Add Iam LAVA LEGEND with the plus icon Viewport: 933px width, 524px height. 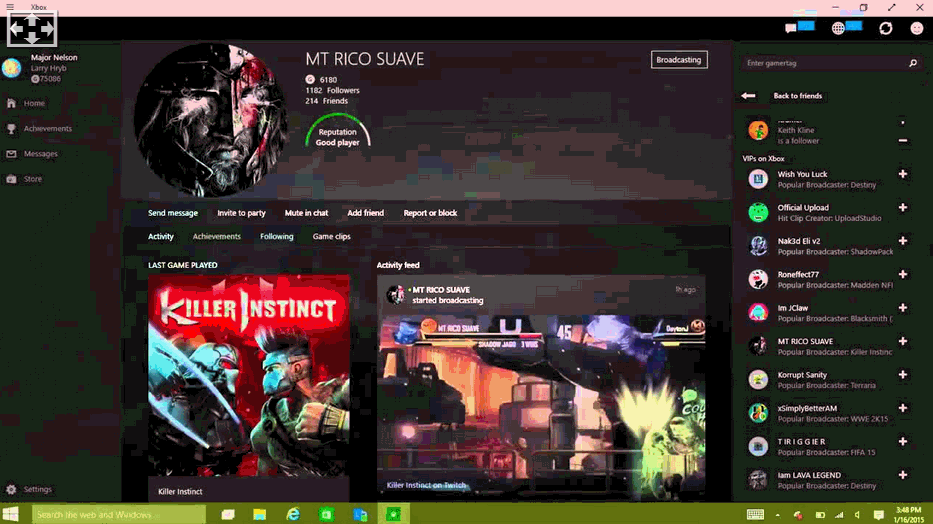tap(903, 475)
